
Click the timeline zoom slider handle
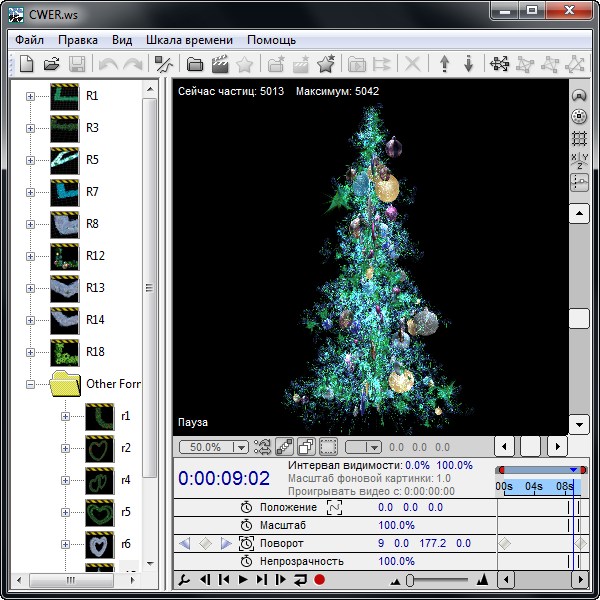pyautogui.click(x=410, y=580)
